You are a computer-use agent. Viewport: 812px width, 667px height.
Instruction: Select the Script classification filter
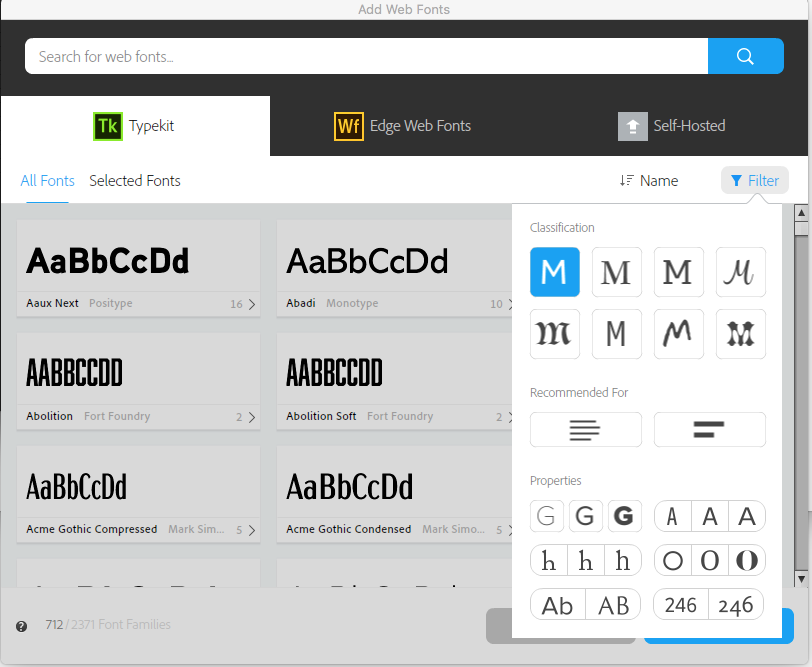pos(741,272)
